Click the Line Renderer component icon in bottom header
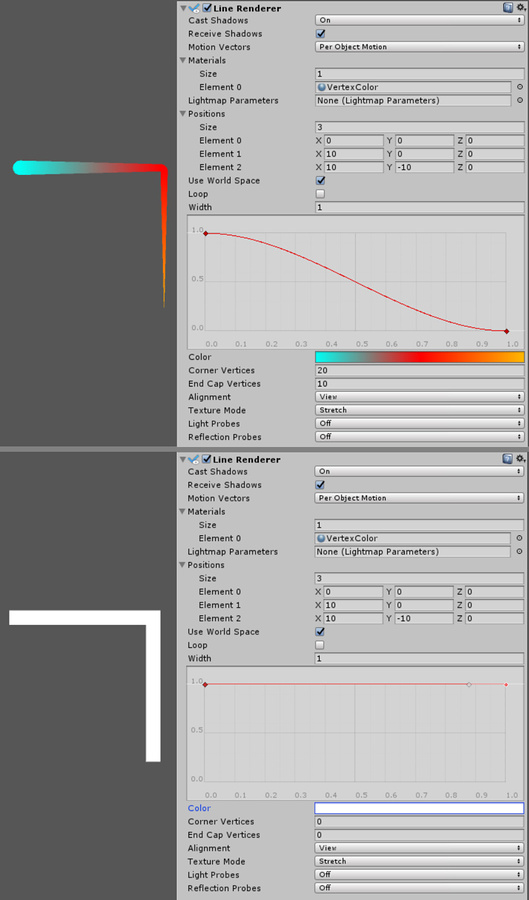 [194, 459]
